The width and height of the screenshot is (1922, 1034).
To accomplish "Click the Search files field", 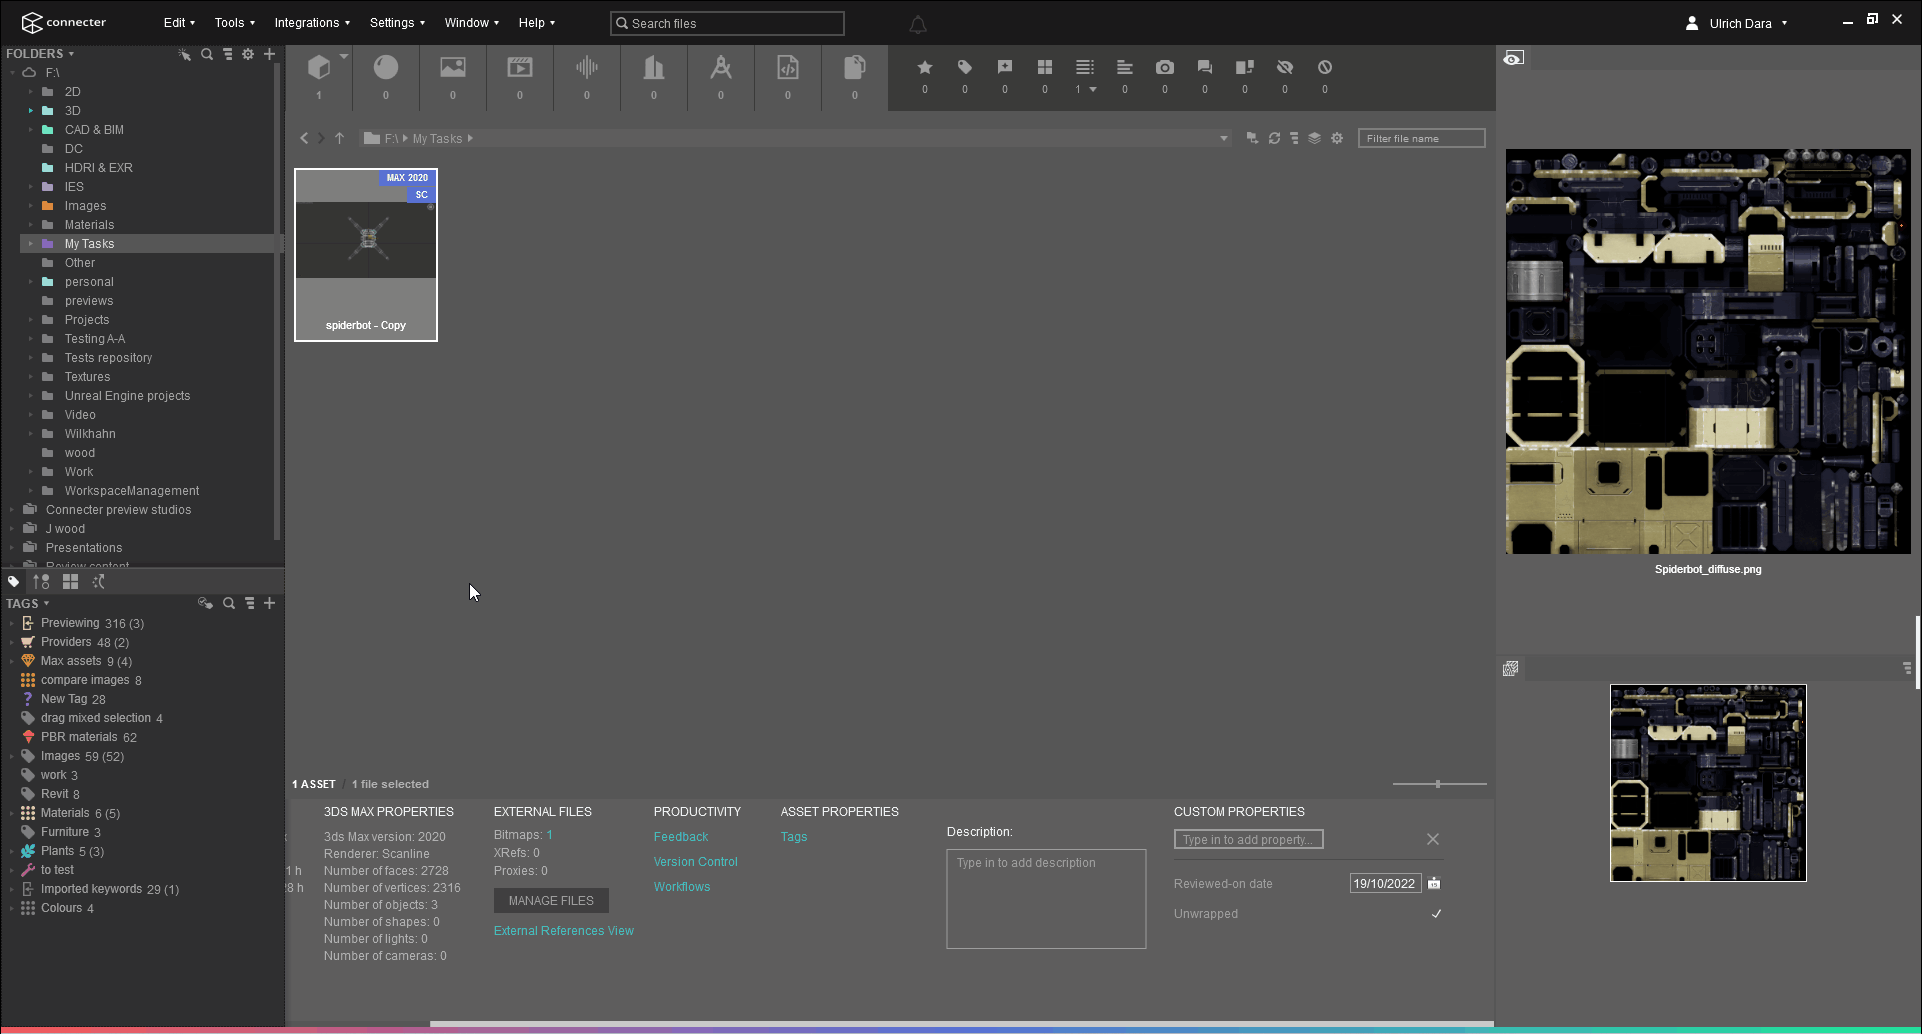I will point(727,23).
